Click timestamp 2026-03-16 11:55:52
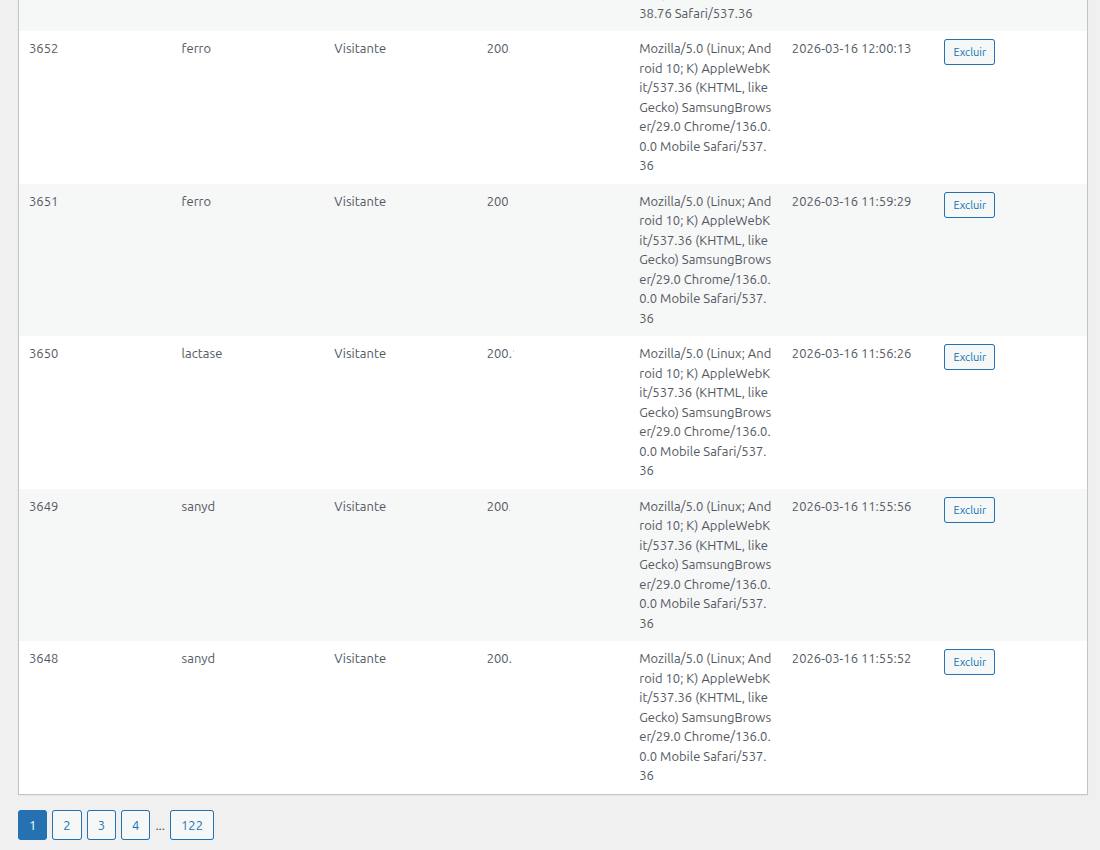The image size is (1100, 850). (x=850, y=659)
